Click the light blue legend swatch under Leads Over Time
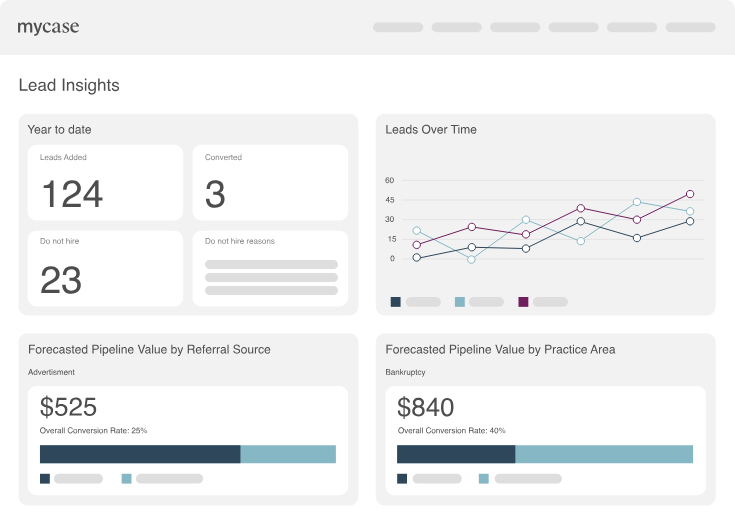The width and height of the screenshot is (735, 525). pyautogui.click(x=460, y=302)
